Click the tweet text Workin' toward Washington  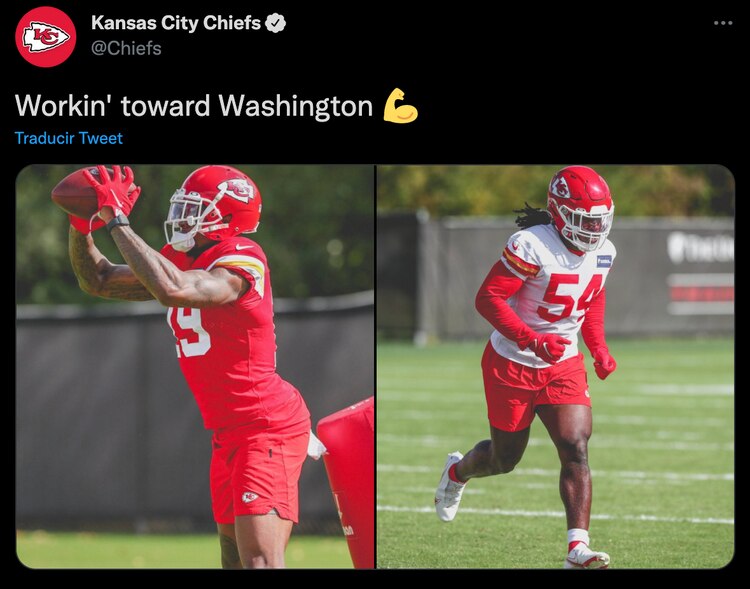pos(194,105)
